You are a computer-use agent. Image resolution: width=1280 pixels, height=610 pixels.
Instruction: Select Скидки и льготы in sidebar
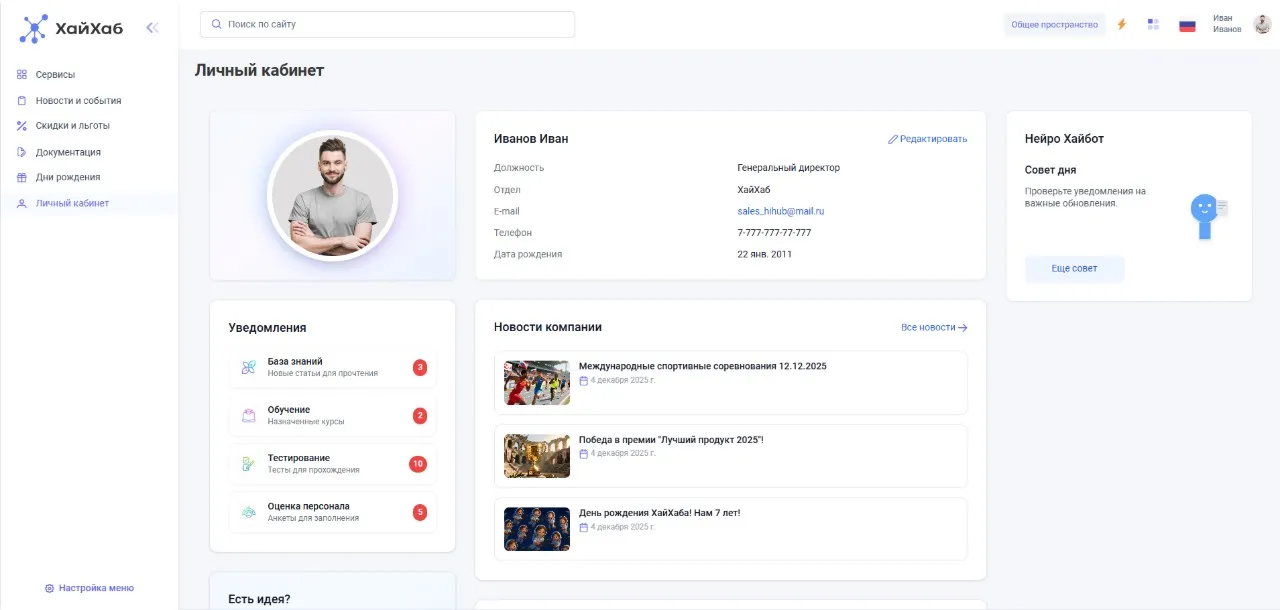[72, 126]
